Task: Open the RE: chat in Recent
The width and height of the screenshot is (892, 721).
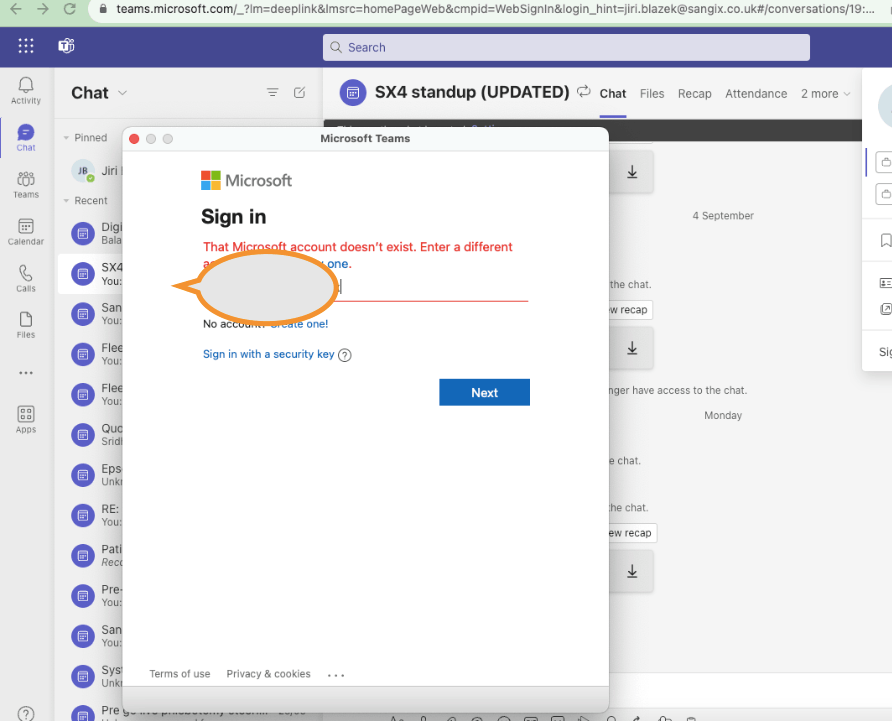Action: pyautogui.click(x=91, y=516)
